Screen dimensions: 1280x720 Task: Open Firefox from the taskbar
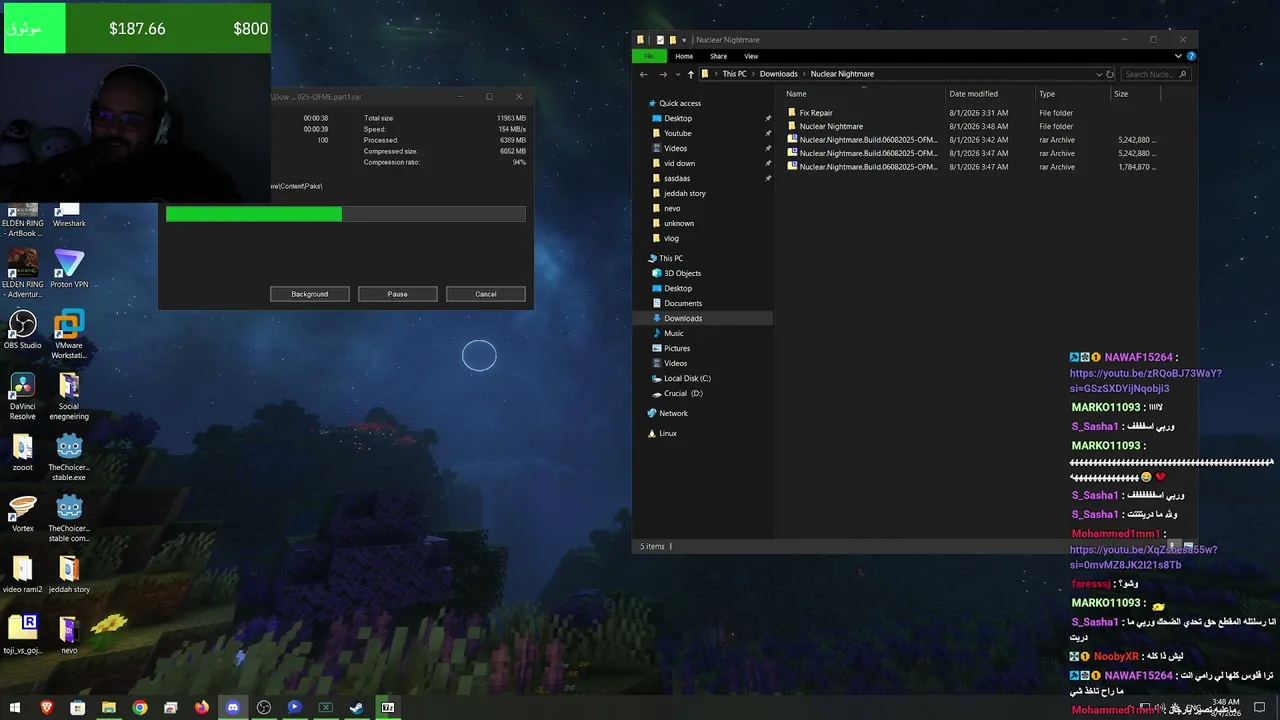click(x=202, y=707)
